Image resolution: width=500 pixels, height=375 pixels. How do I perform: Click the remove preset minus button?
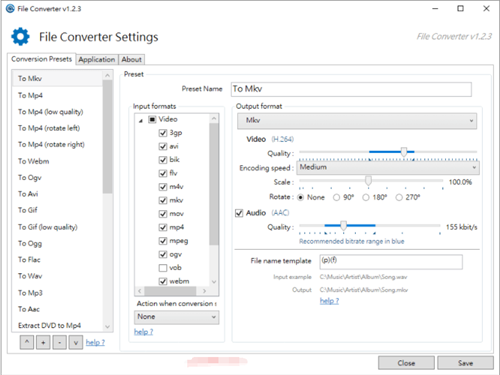59,342
